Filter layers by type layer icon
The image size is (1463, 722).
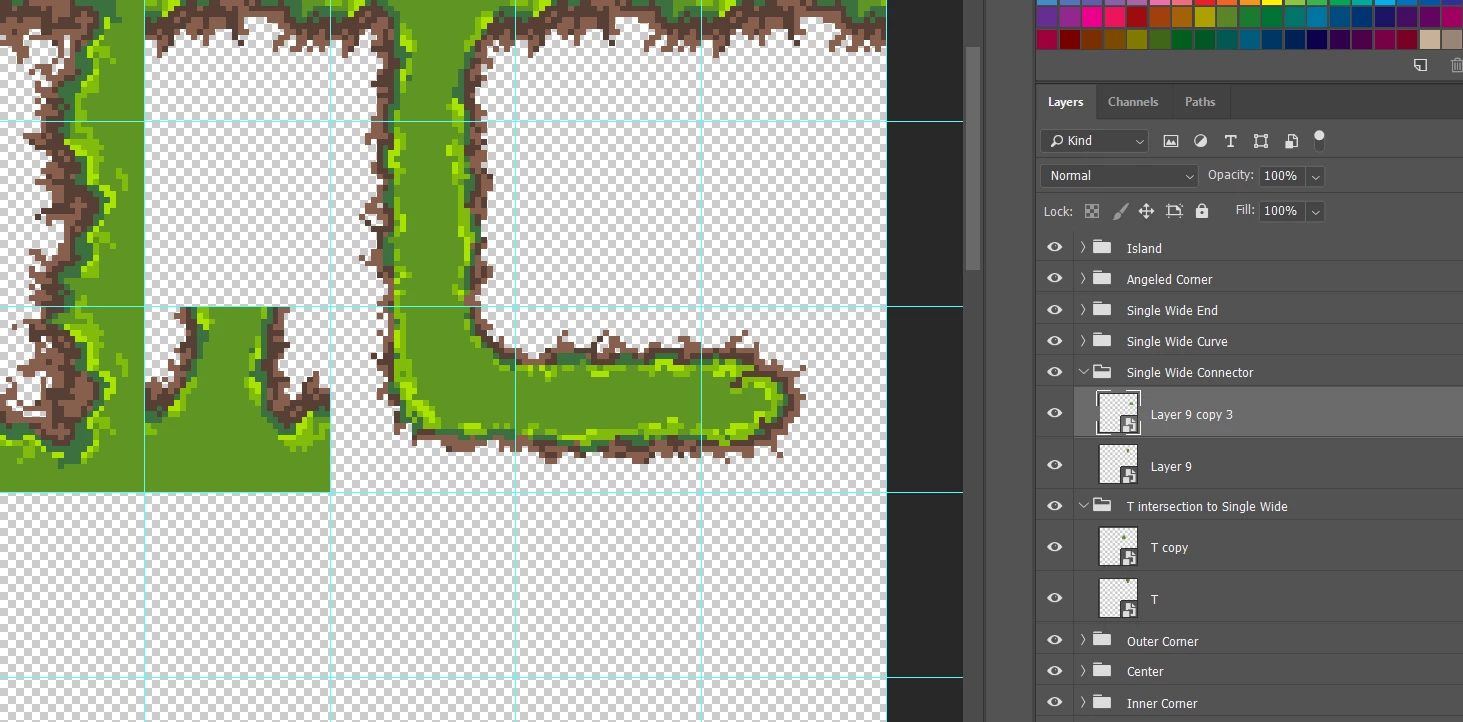(1231, 141)
